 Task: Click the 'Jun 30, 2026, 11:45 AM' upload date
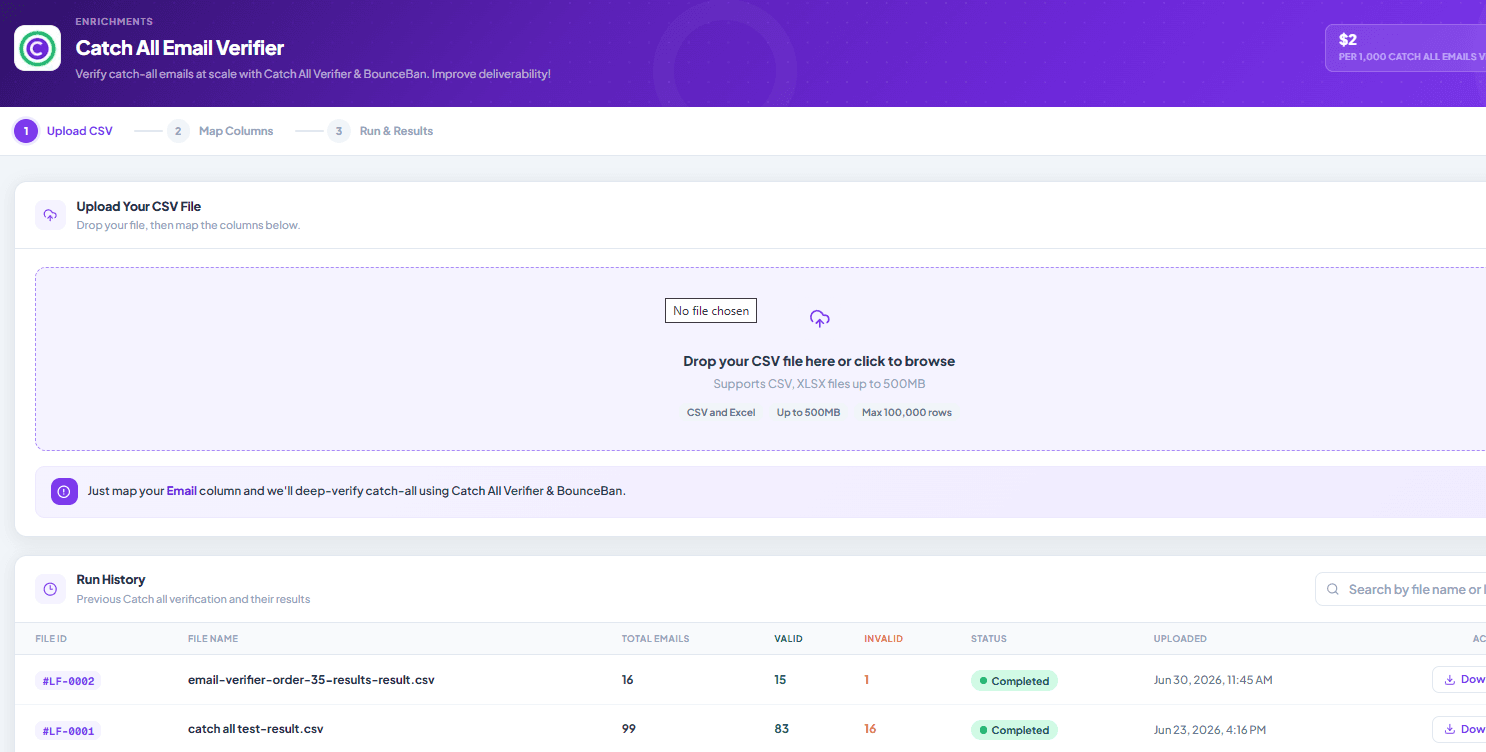coord(1213,680)
